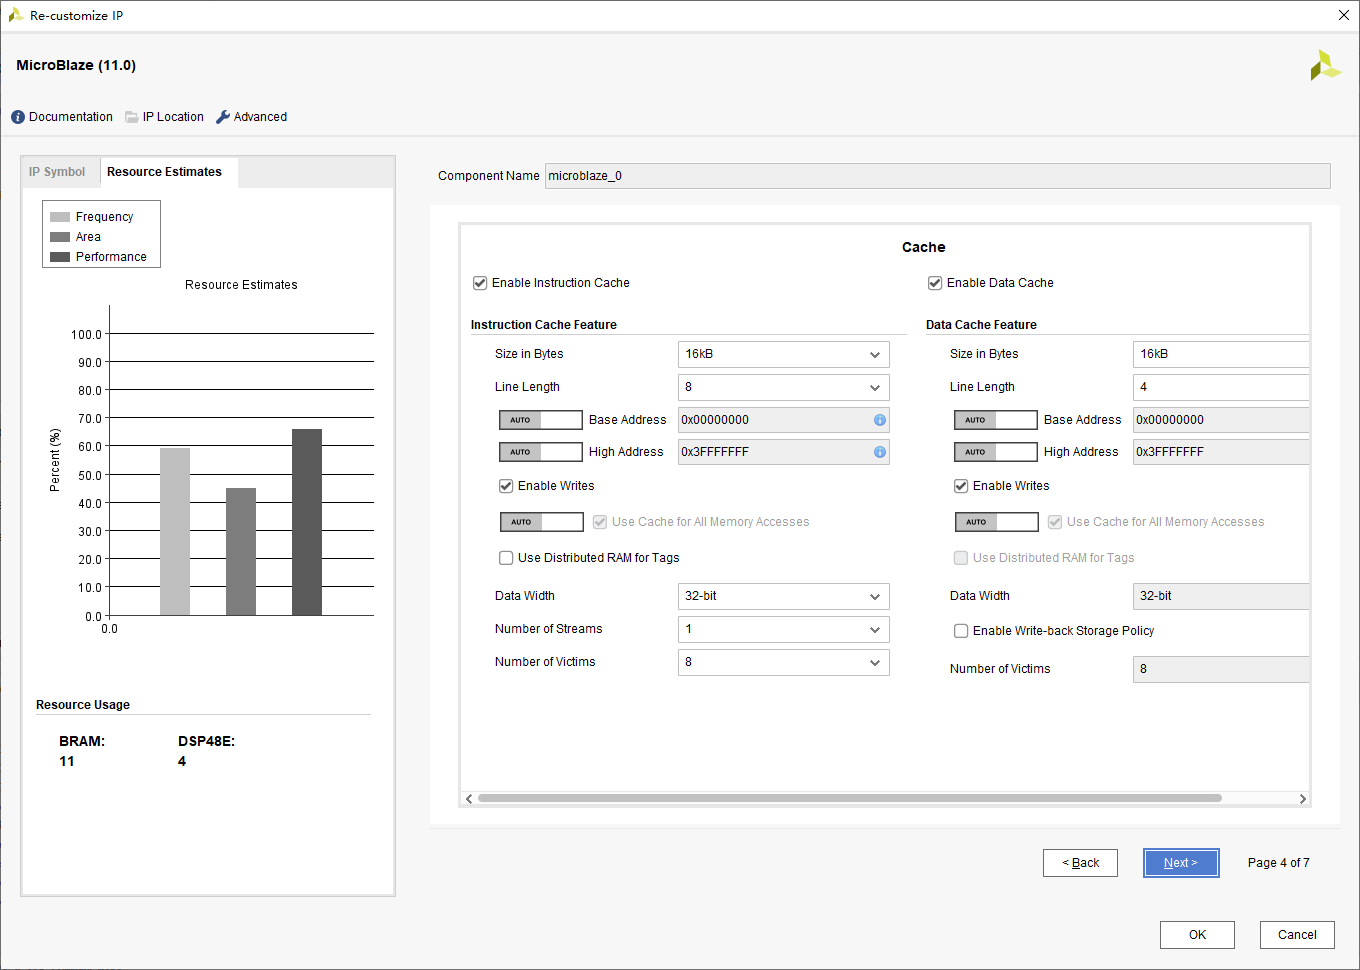Click the Vivado icon in title bar
This screenshot has width=1360, height=970.
(x=16, y=15)
